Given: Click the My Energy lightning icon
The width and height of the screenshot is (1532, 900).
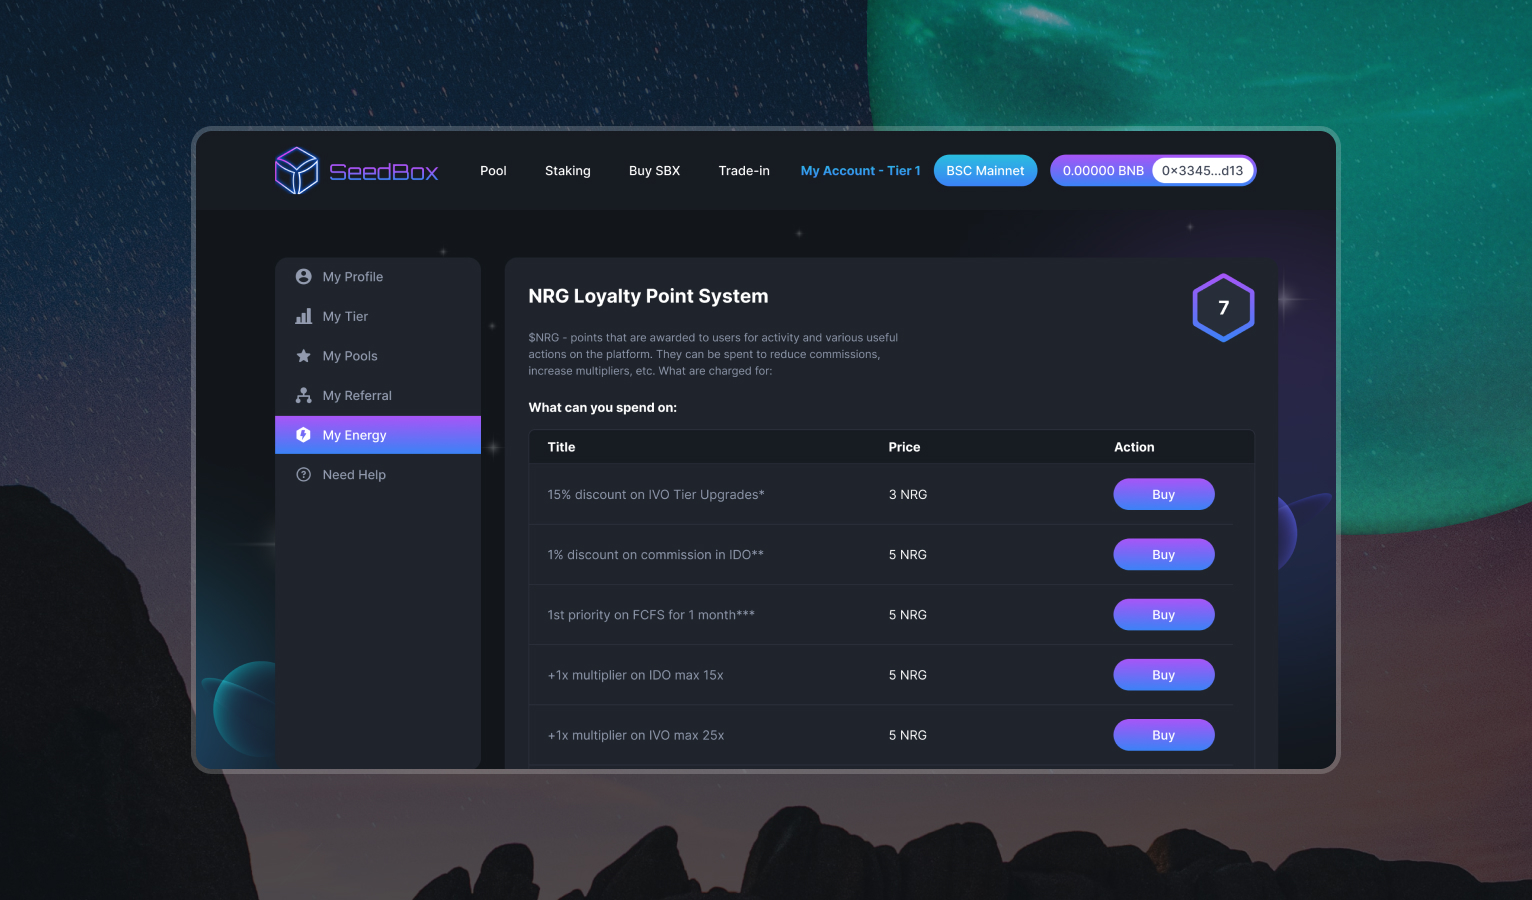Looking at the screenshot, I should (304, 435).
